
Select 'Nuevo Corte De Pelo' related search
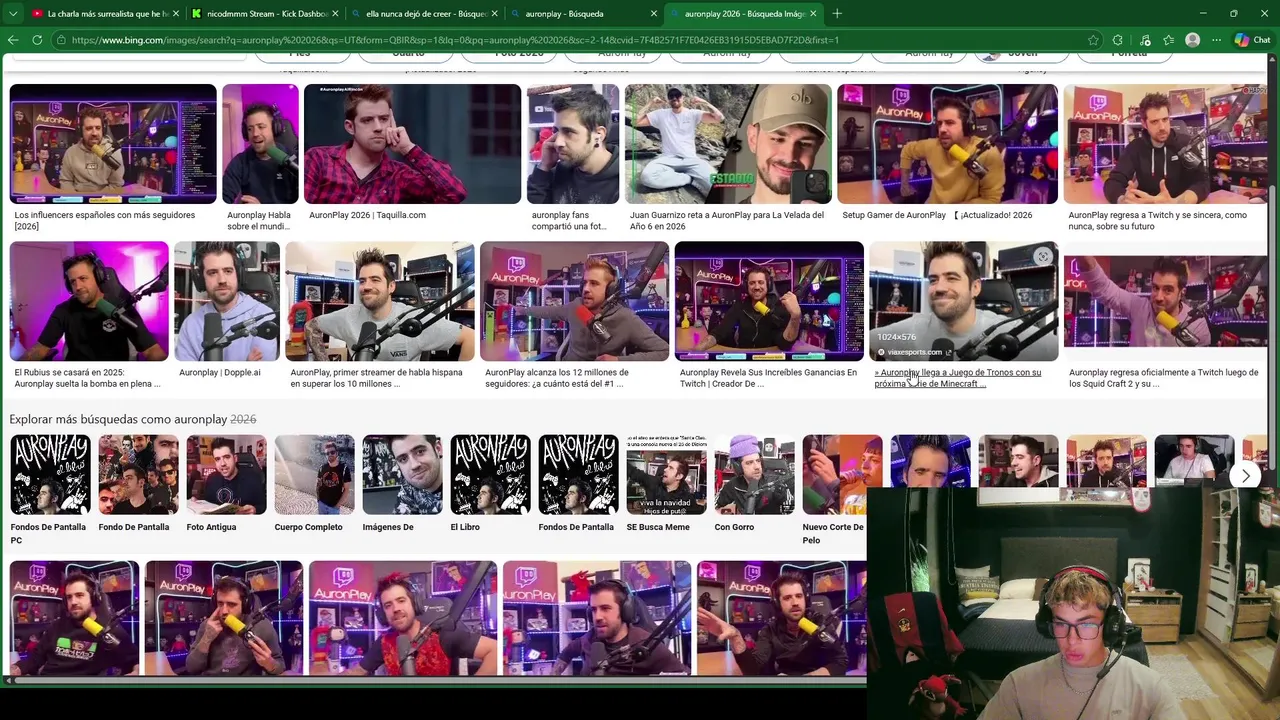pos(842,490)
